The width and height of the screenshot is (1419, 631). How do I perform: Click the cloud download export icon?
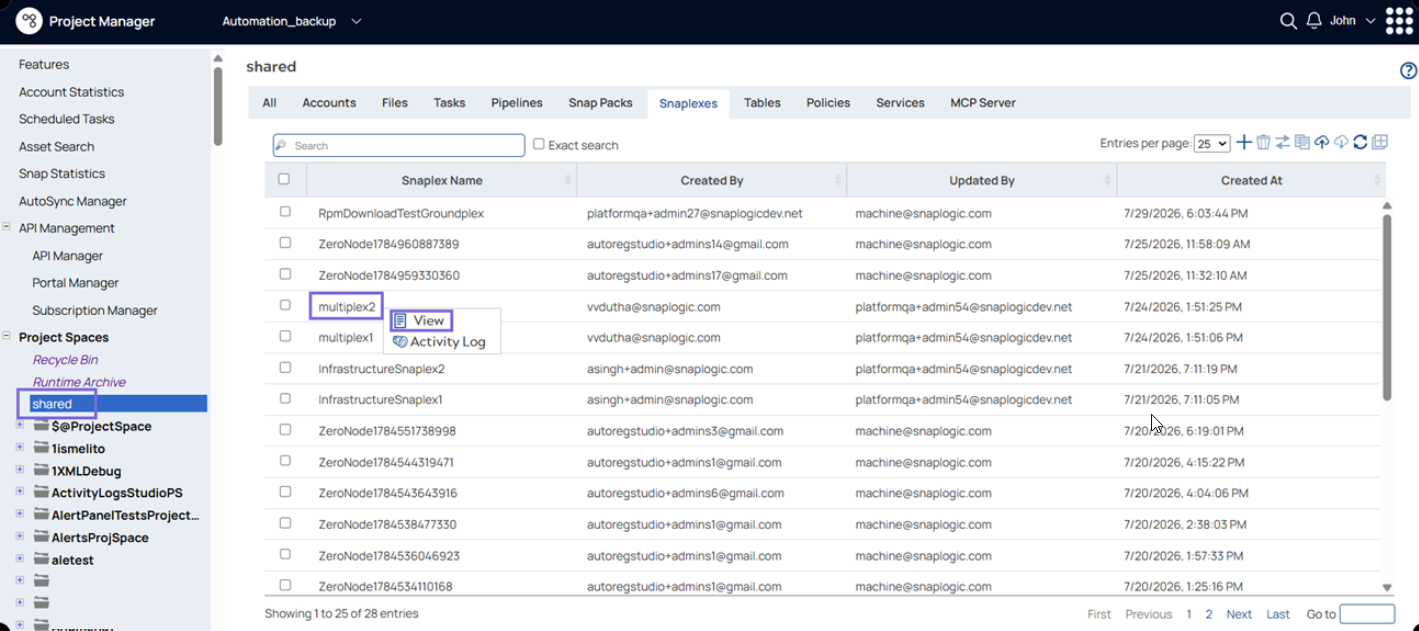pyautogui.click(x=1341, y=143)
